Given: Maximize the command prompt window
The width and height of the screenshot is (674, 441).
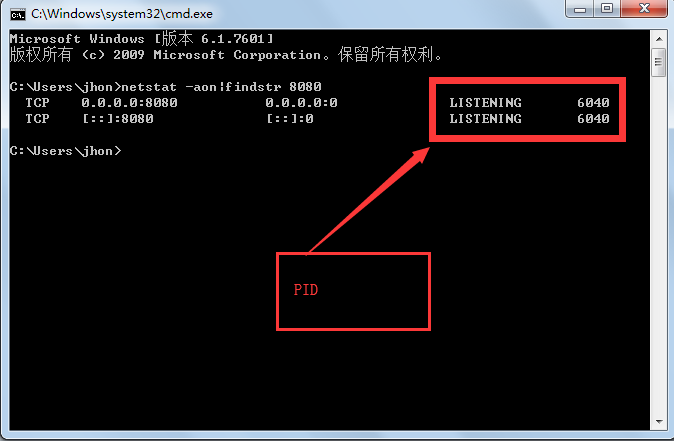Looking at the screenshot, I should point(607,9).
